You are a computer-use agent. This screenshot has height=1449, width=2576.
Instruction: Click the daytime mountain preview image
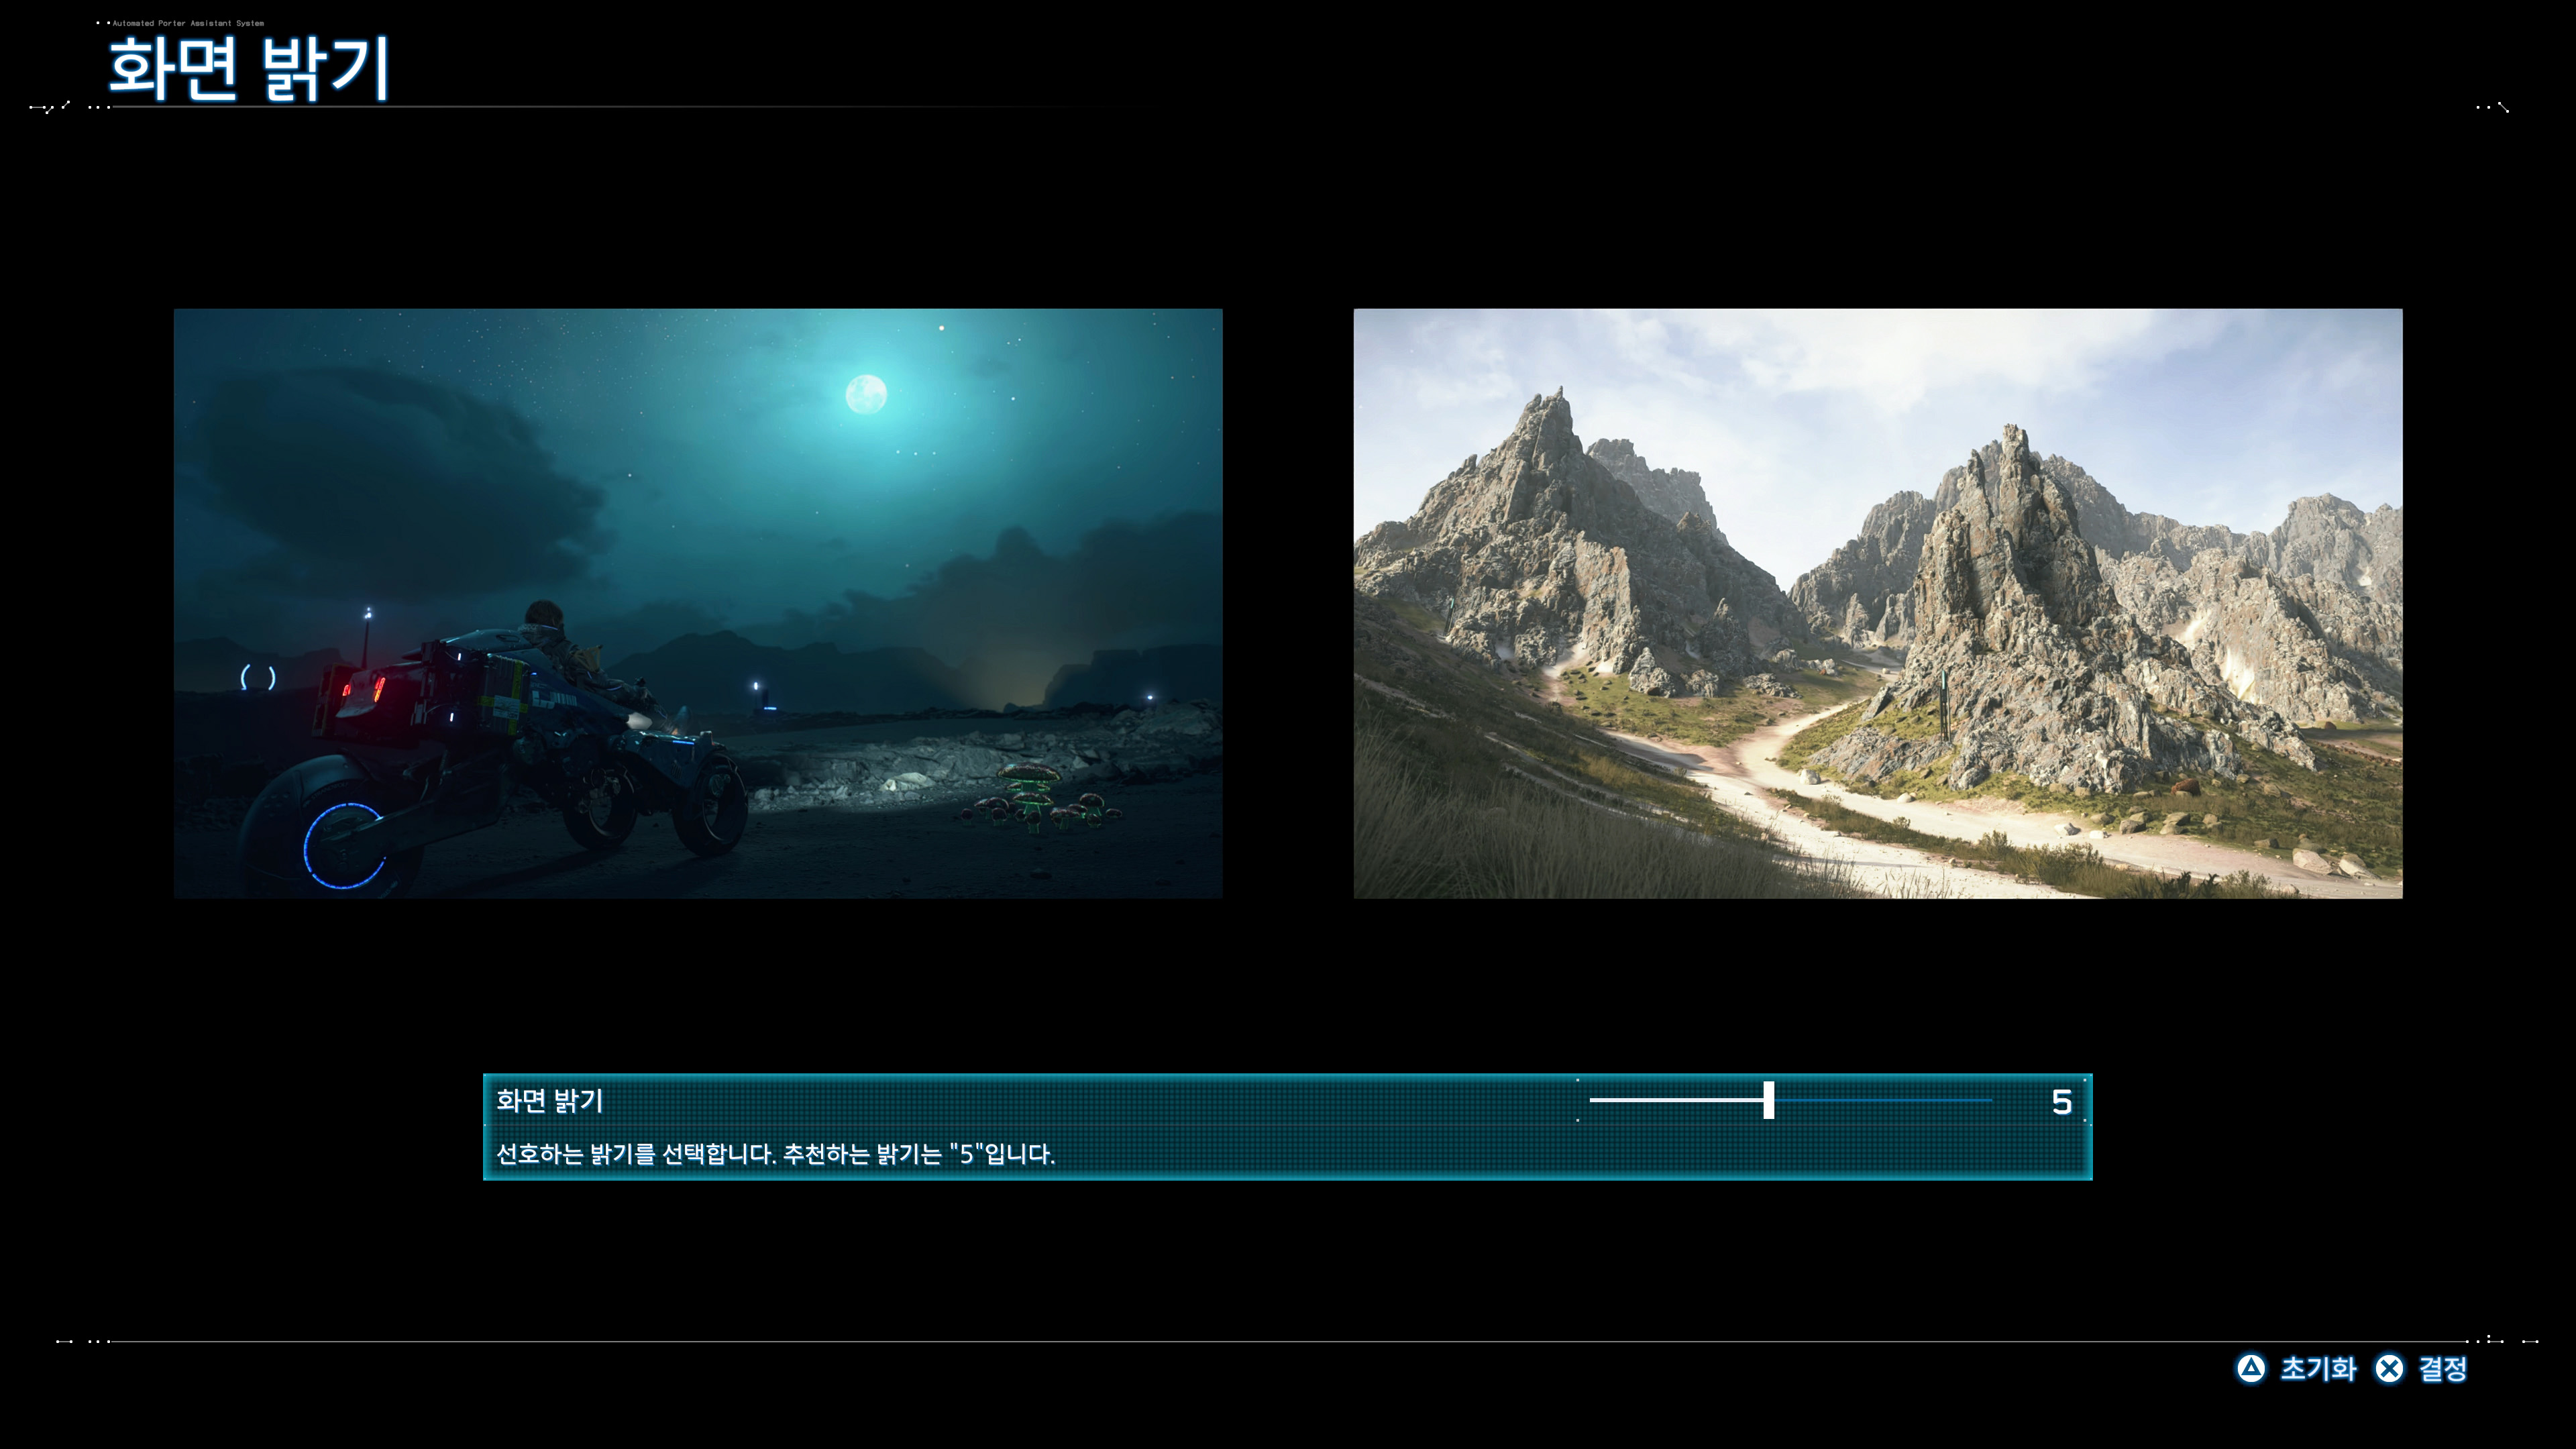click(x=1877, y=603)
